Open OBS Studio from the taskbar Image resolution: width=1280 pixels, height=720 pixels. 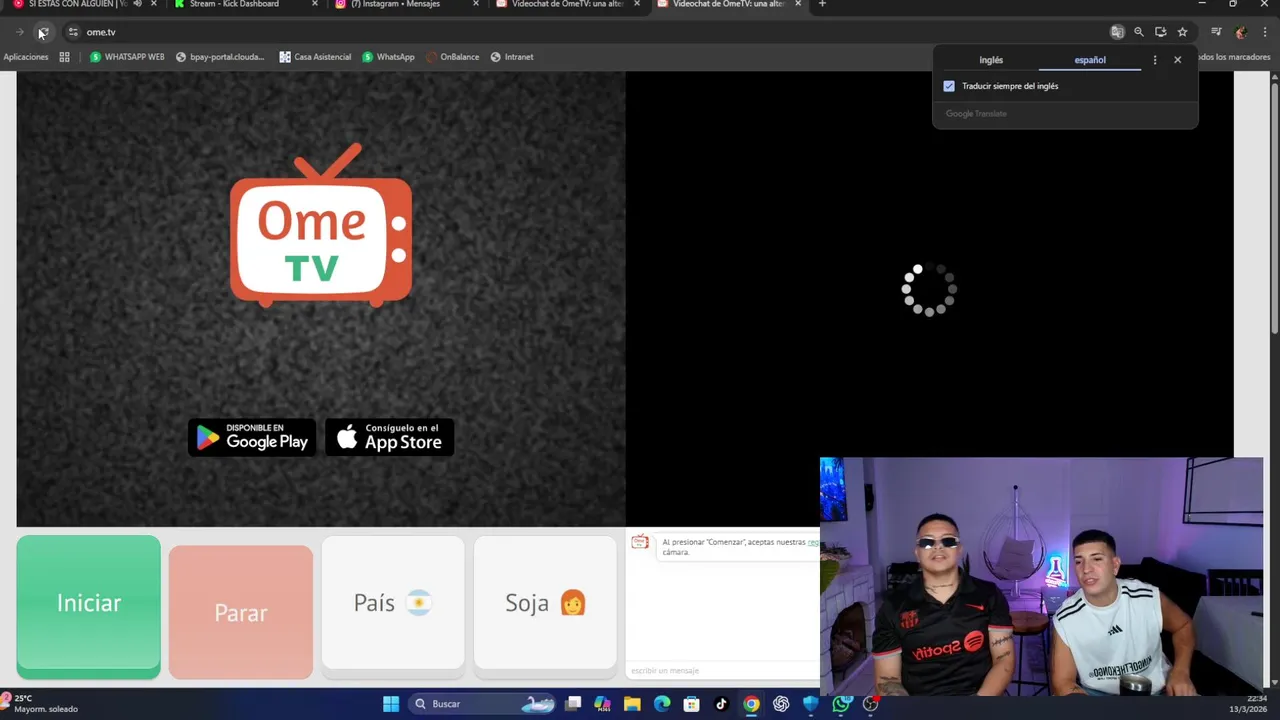871,704
